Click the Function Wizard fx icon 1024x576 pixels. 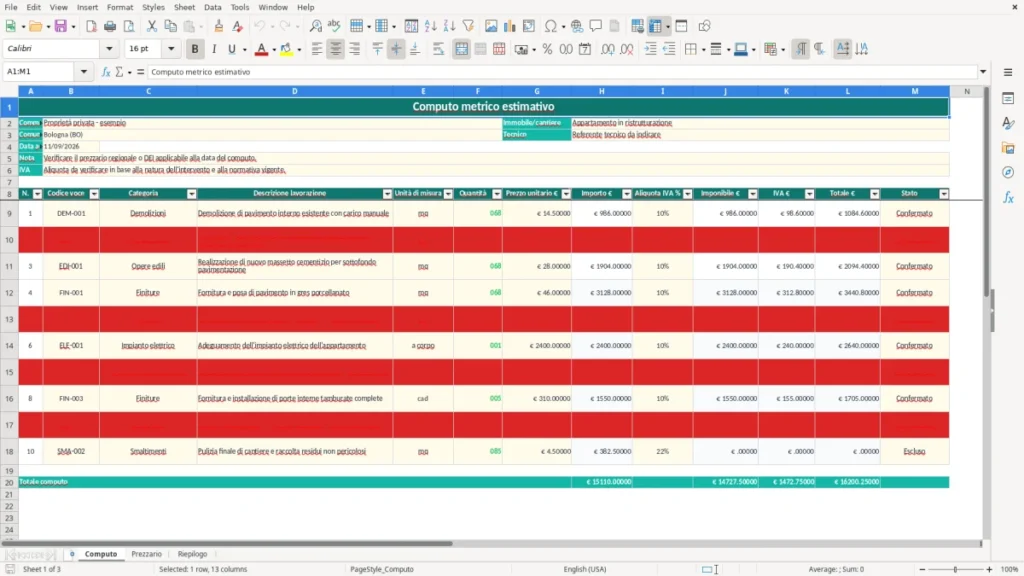pyautogui.click(x=106, y=72)
